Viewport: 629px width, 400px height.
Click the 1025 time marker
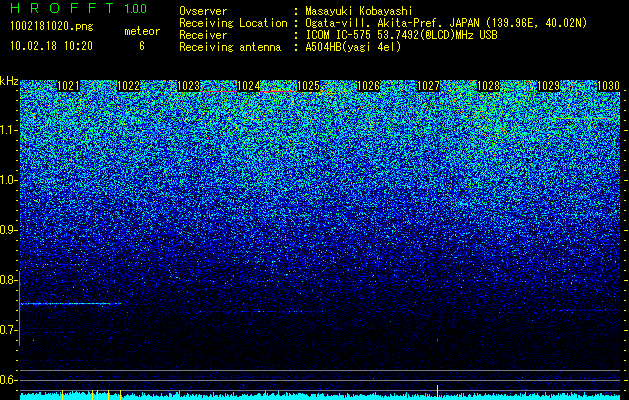(x=308, y=86)
